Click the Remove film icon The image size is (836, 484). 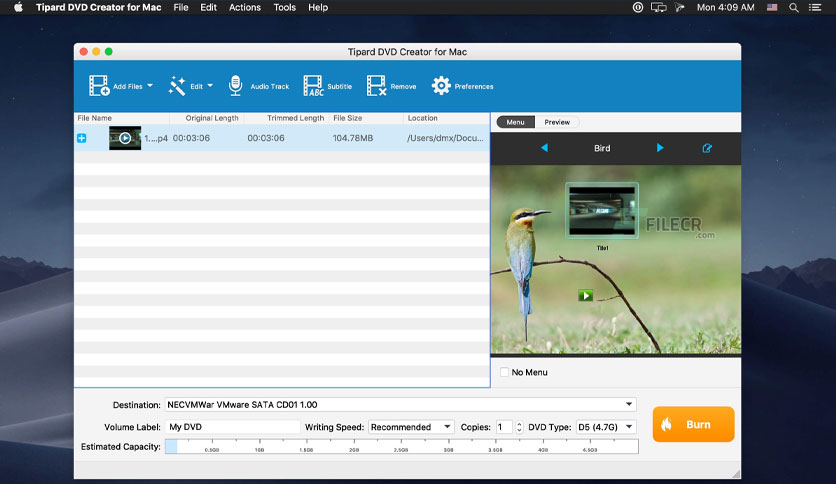(x=376, y=85)
